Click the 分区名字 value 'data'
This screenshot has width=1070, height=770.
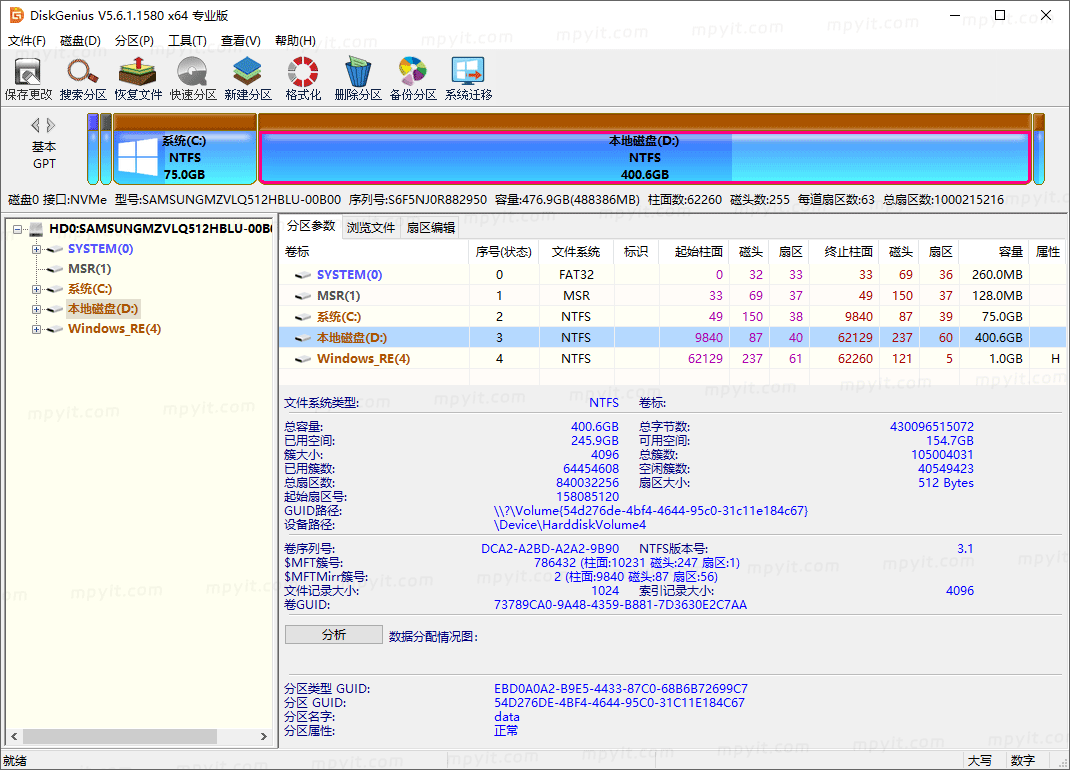tap(506, 717)
